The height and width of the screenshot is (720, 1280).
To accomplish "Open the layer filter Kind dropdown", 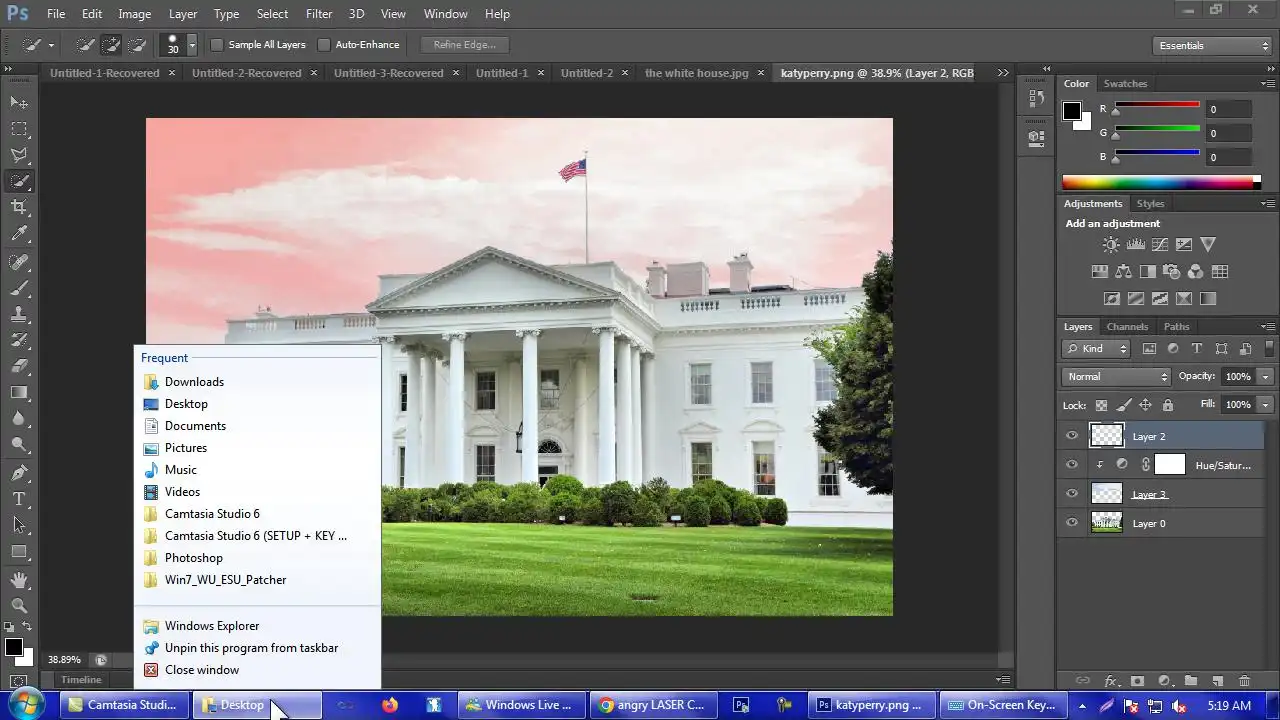I will point(1097,349).
